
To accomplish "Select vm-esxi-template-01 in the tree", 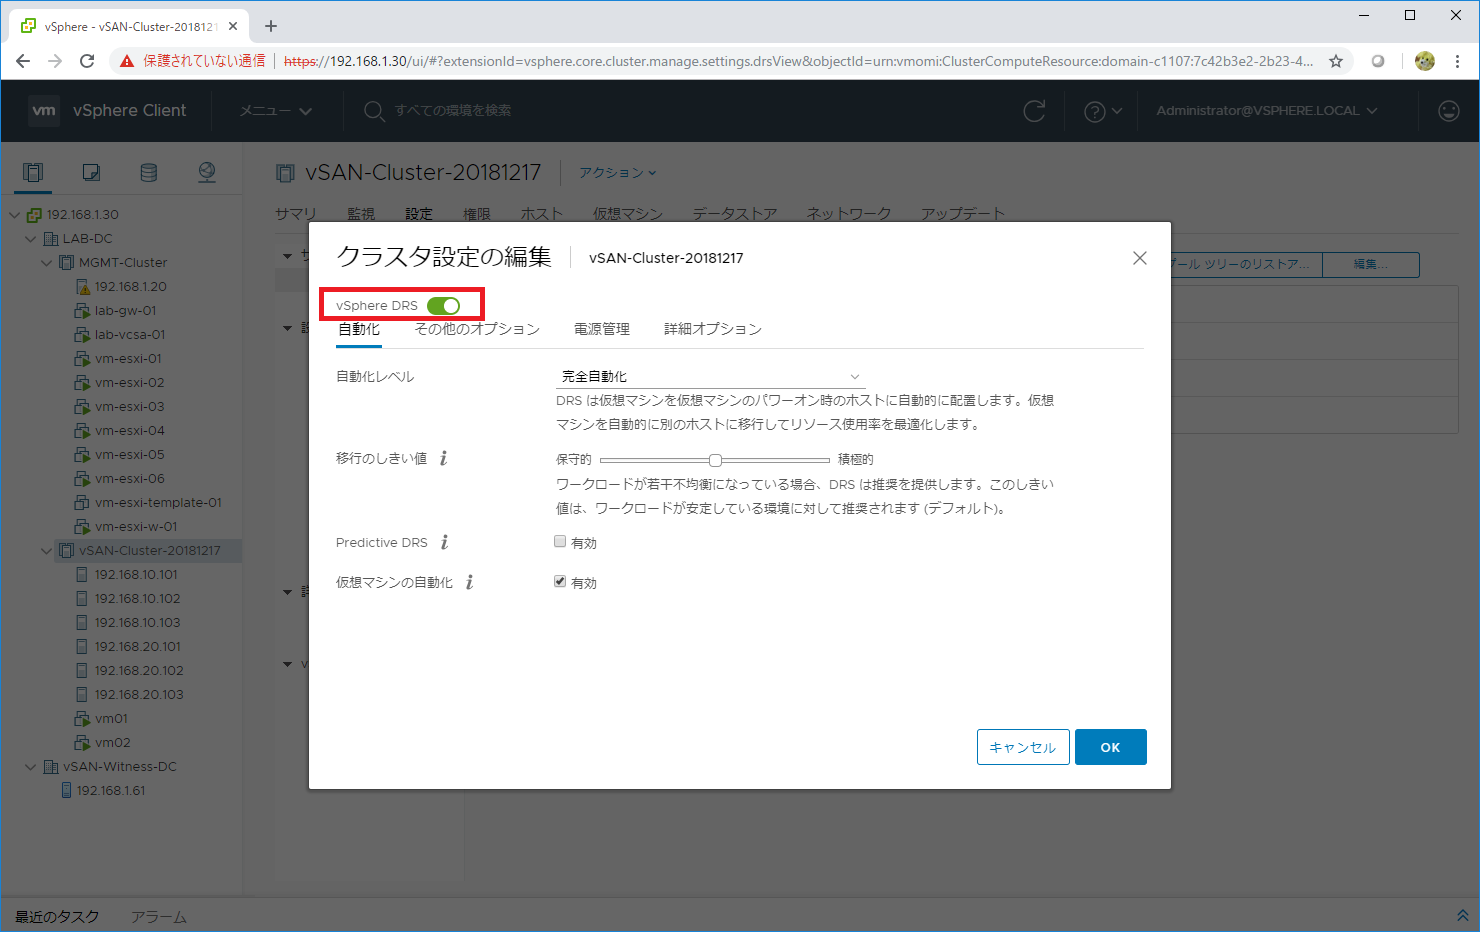I will [158, 503].
